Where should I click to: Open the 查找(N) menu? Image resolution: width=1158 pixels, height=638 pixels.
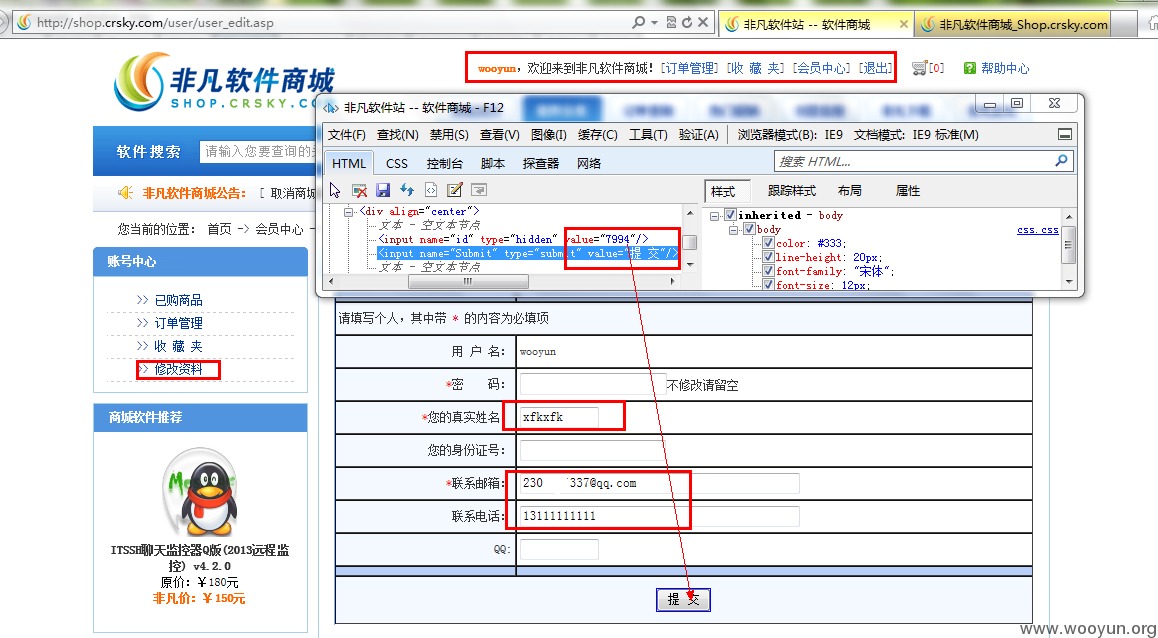(397, 134)
